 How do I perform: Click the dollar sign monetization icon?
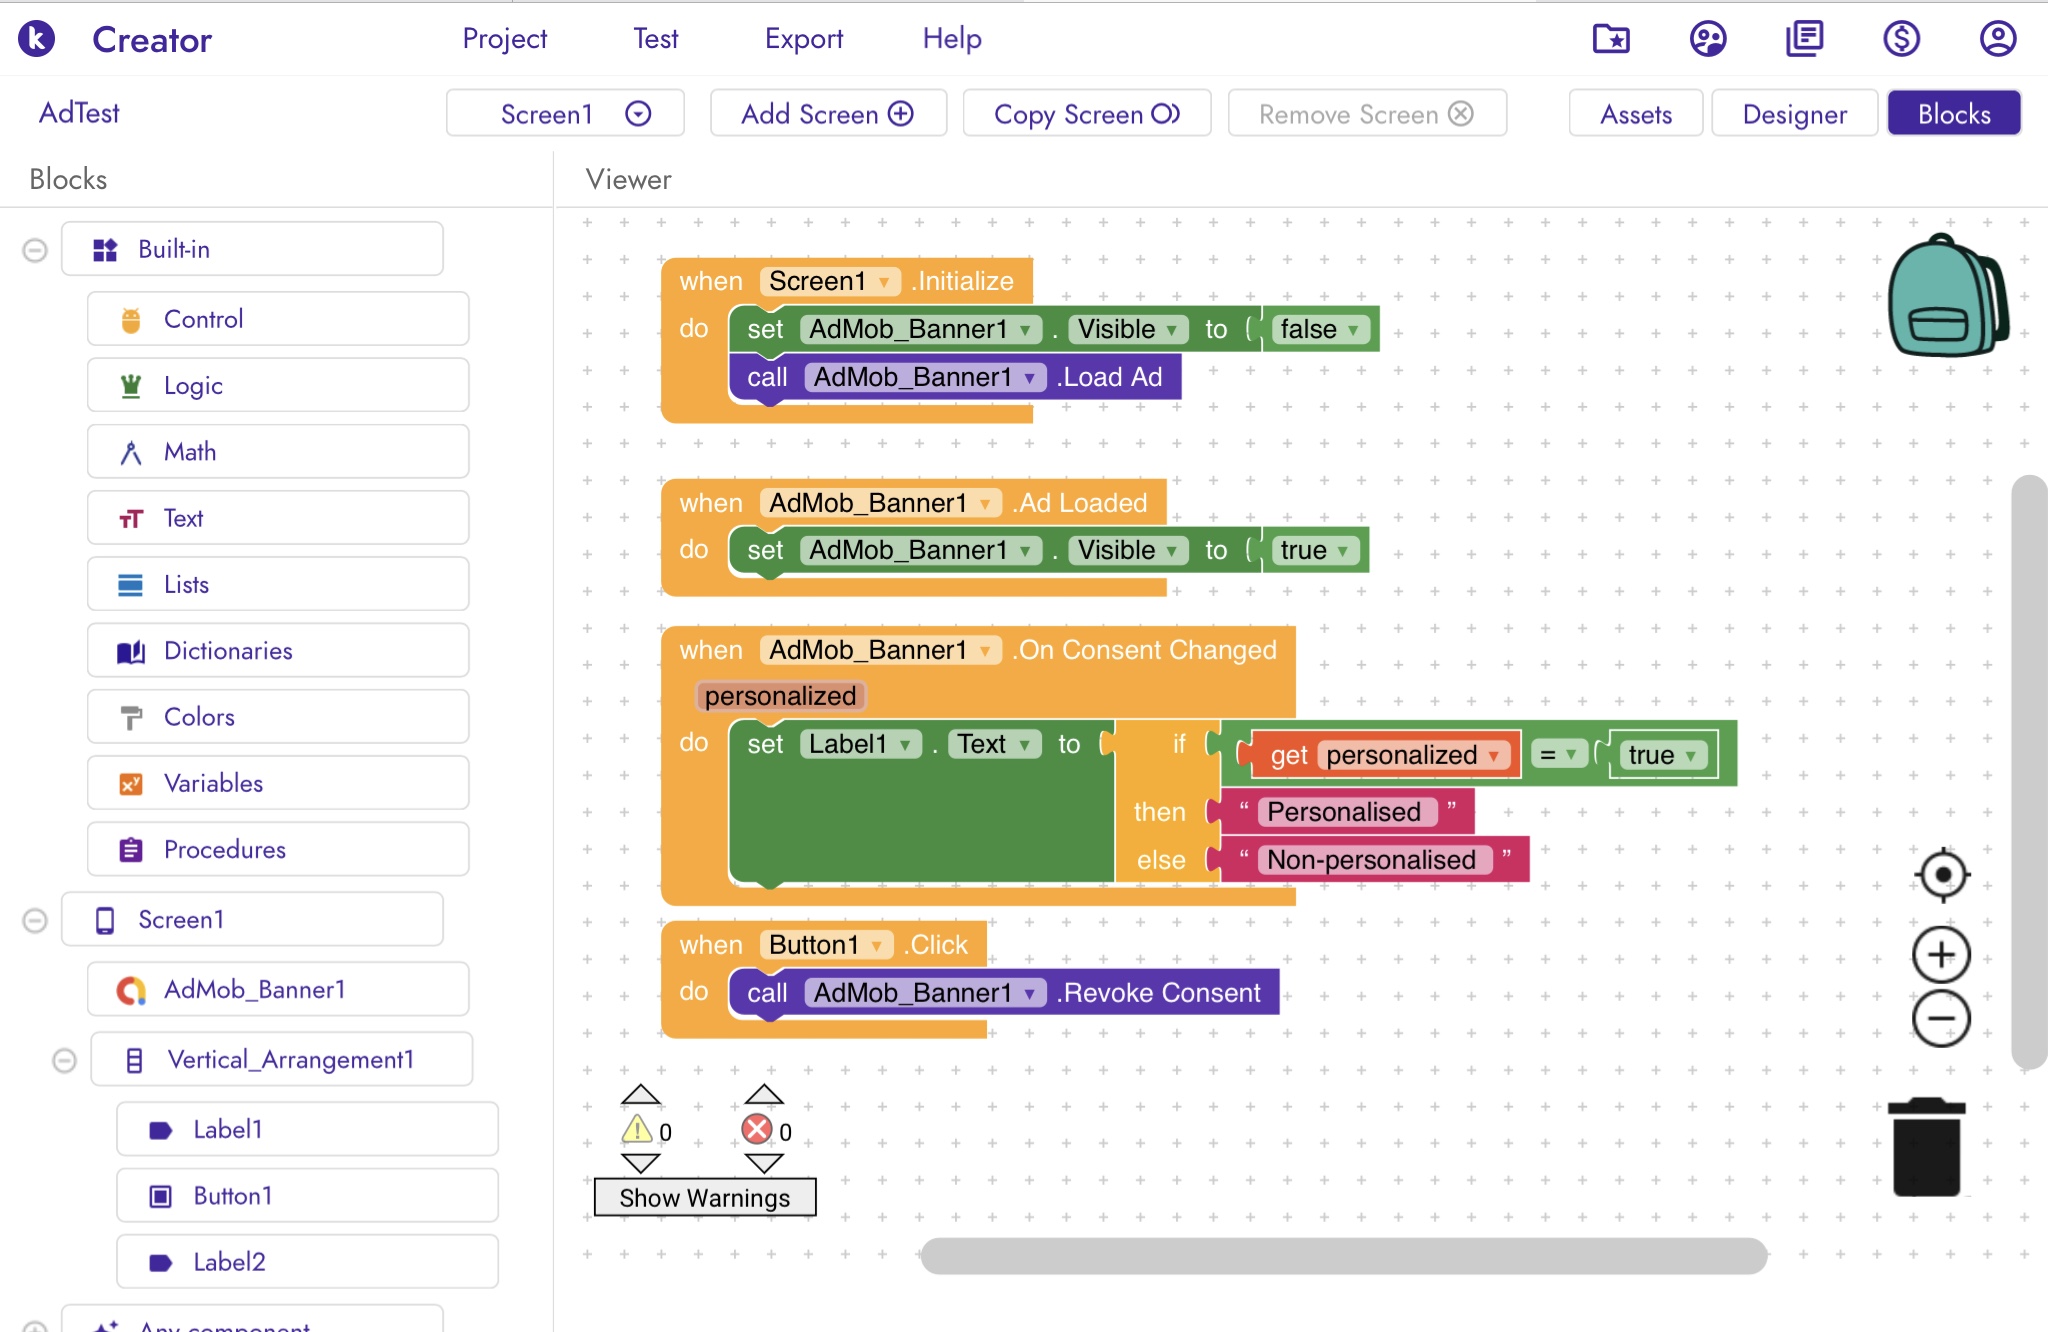point(1901,39)
